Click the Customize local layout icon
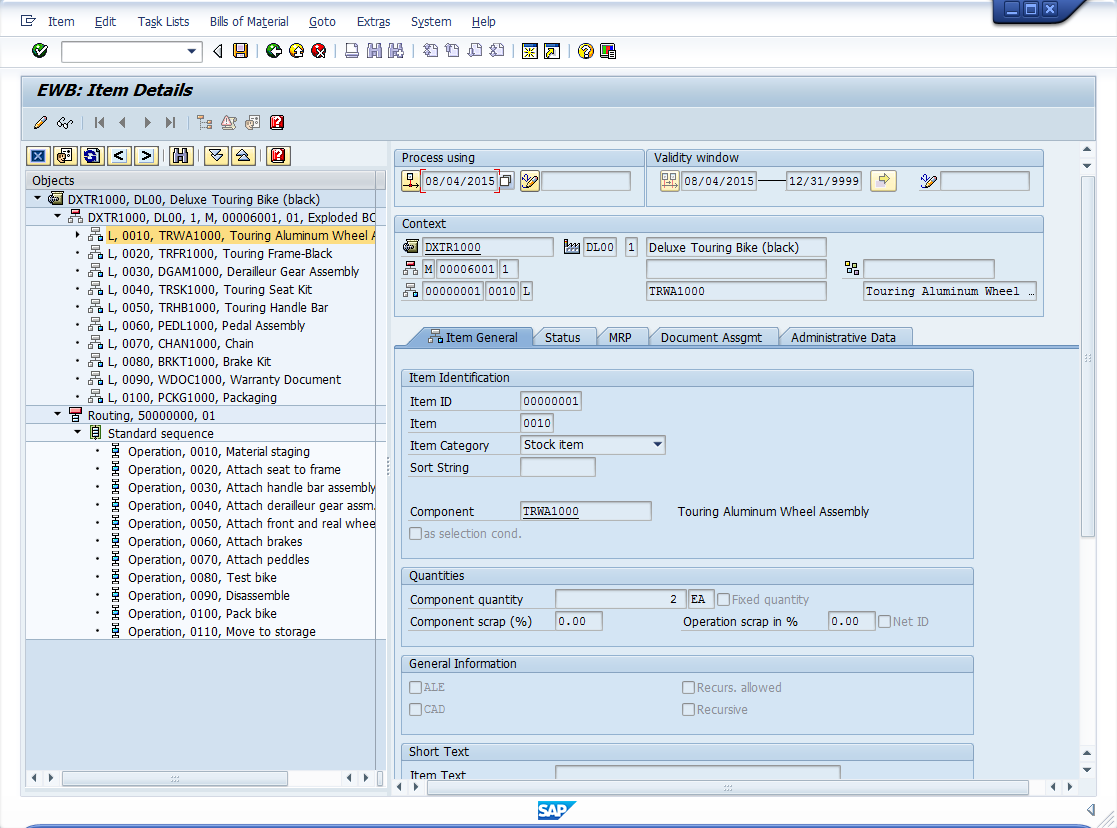This screenshot has width=1117, height=828. coord(608,51)
